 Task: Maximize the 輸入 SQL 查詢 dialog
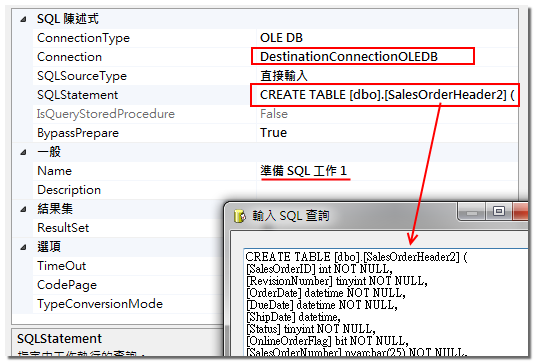pyautogui.click(x=499, y=212)
